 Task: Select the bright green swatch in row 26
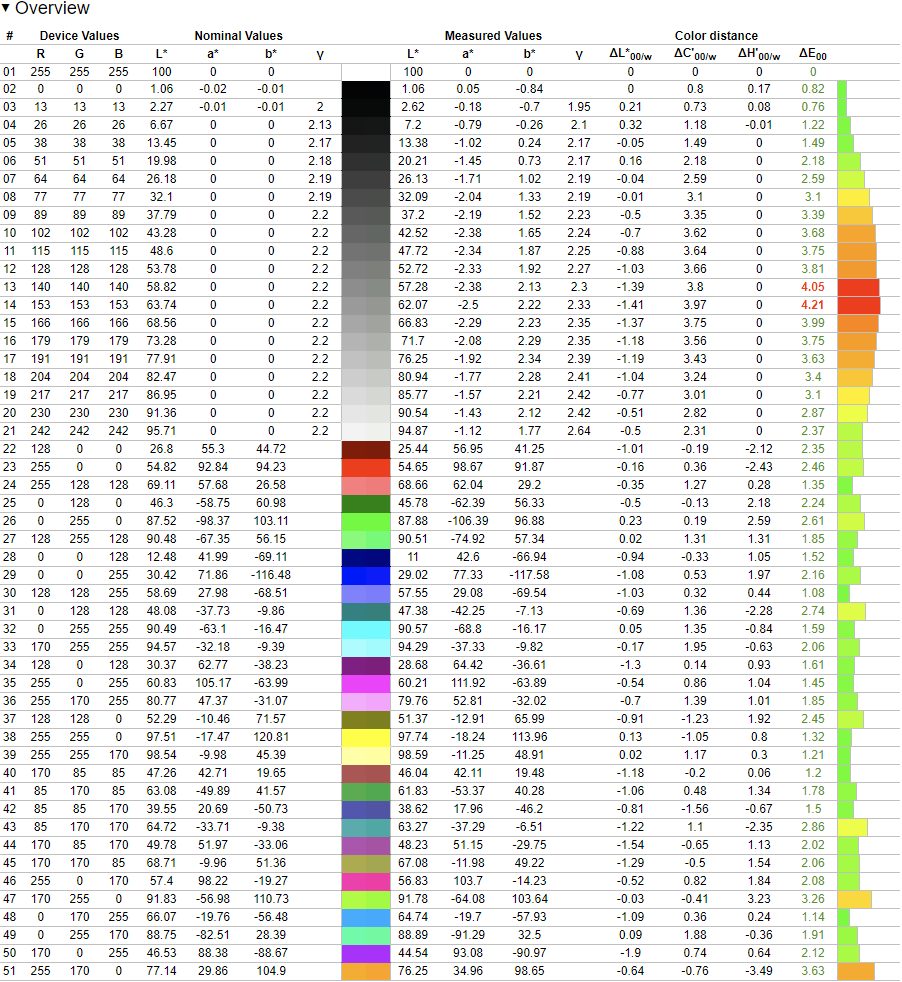coord(365,521)
